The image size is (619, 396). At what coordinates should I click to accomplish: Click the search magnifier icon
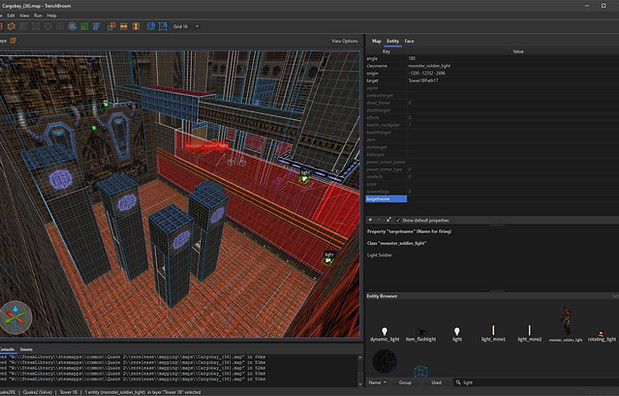pyautogui.click(x=458, y=382)
